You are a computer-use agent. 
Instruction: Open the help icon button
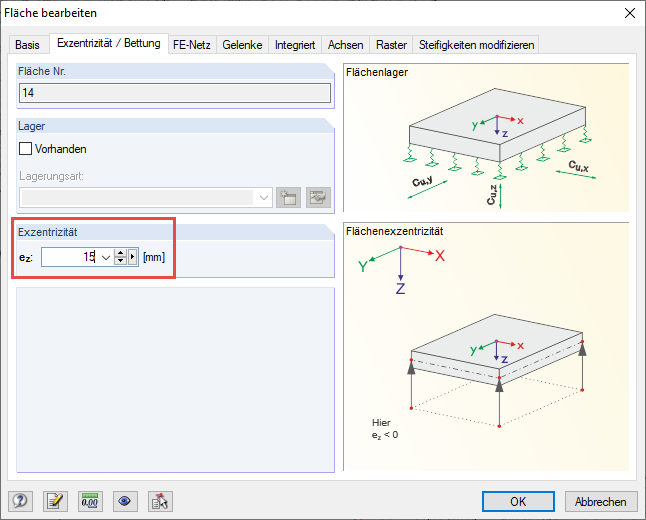coord(20,501)
